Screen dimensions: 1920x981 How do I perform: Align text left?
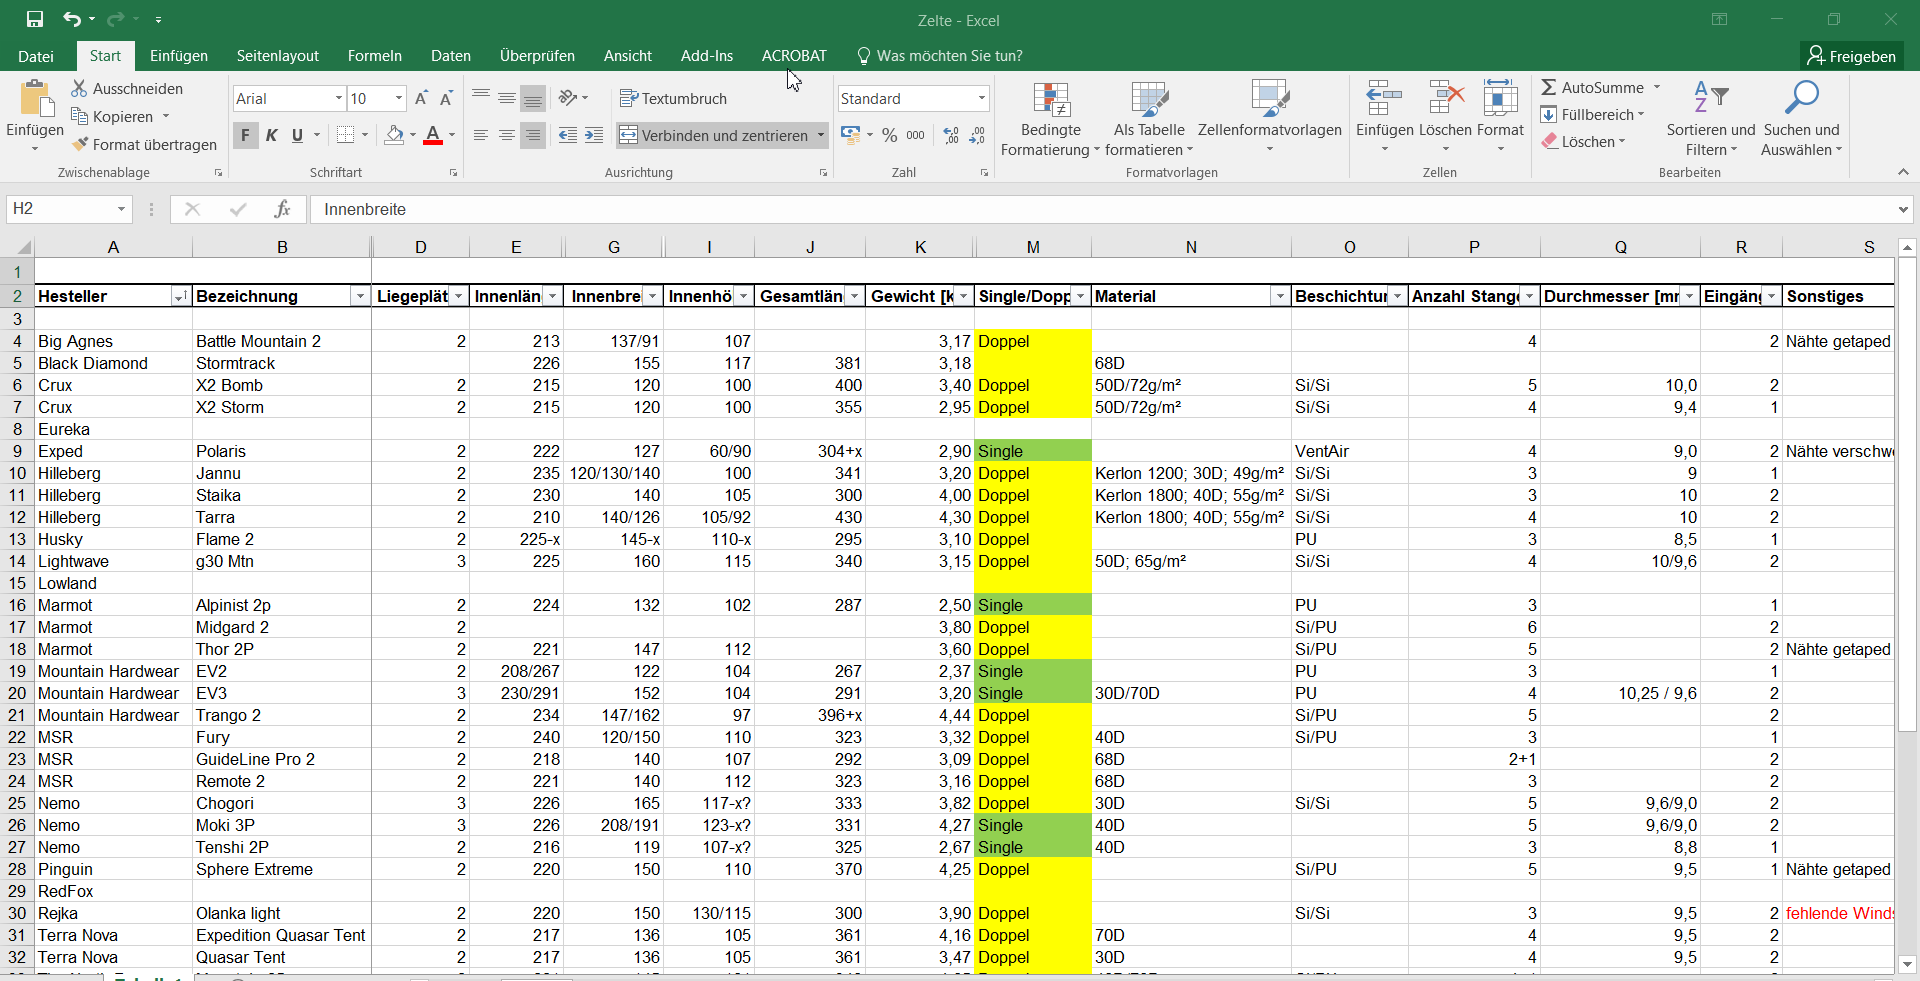[x=481, y=134]
